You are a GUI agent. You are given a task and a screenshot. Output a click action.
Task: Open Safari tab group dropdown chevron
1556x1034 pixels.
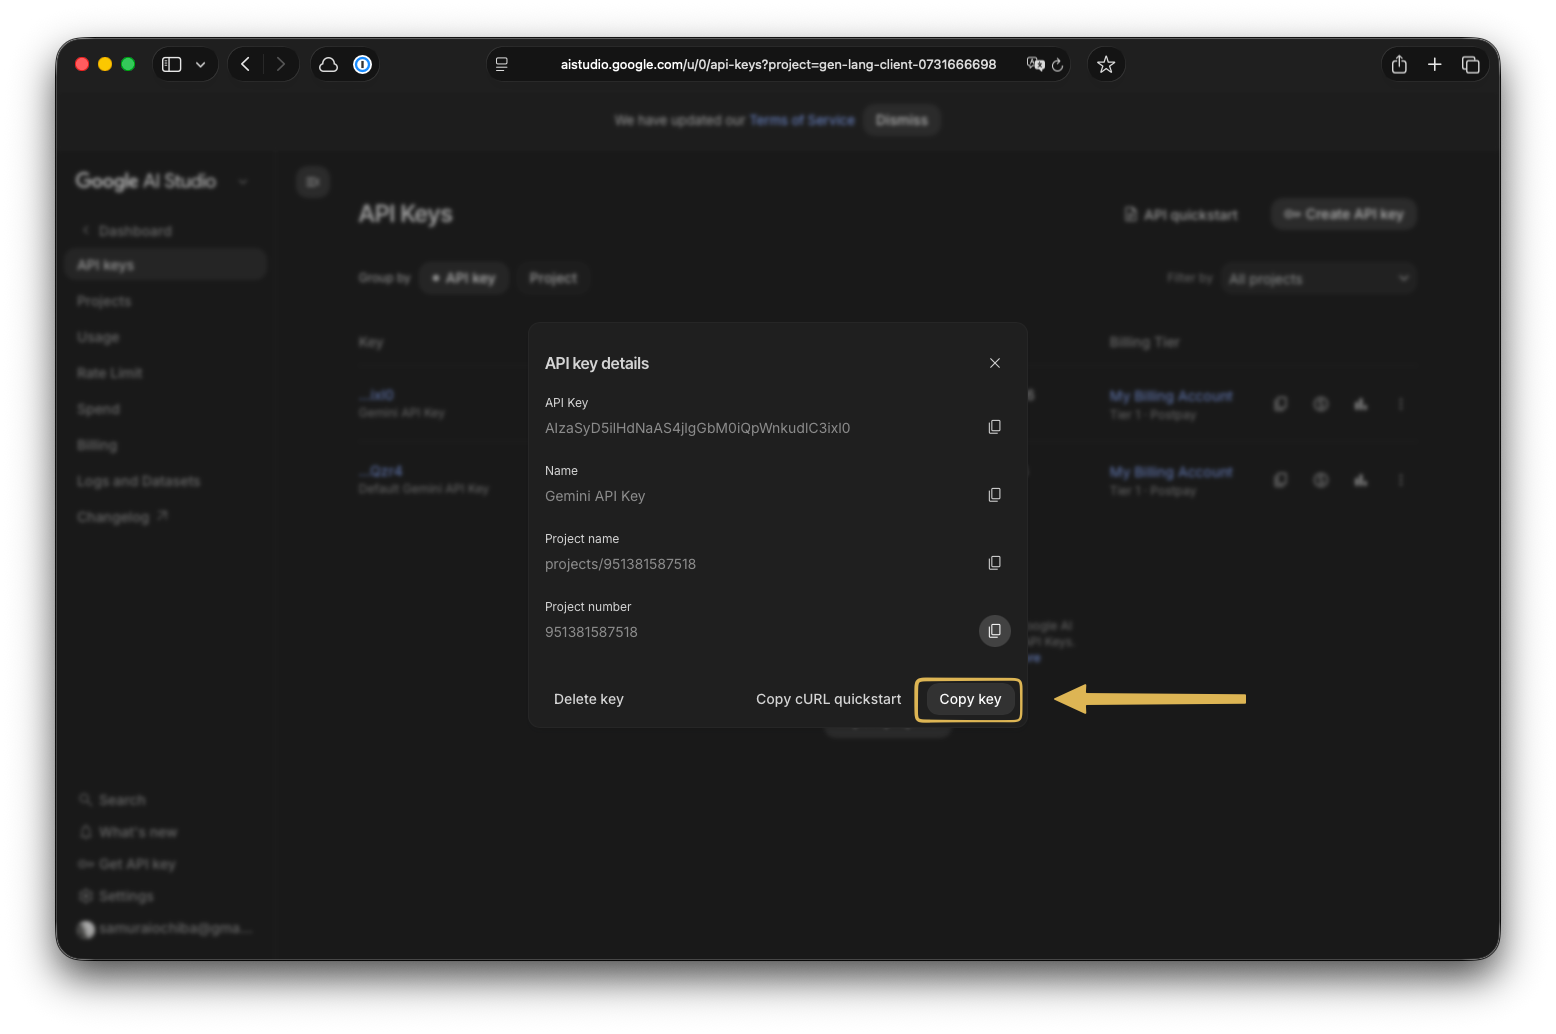point(201,64)
